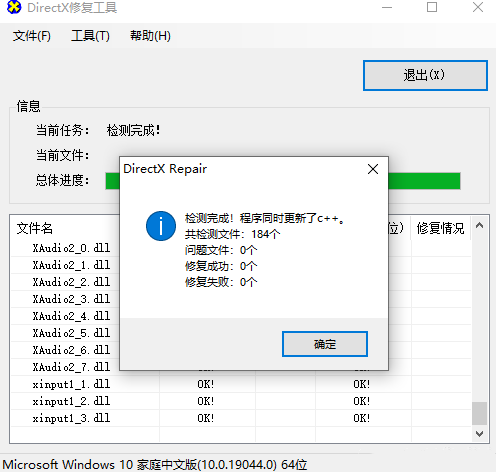Confirm with the 确定 button
Image resolution: width=496 pixels, height=472 pixels.
[325, 344]
